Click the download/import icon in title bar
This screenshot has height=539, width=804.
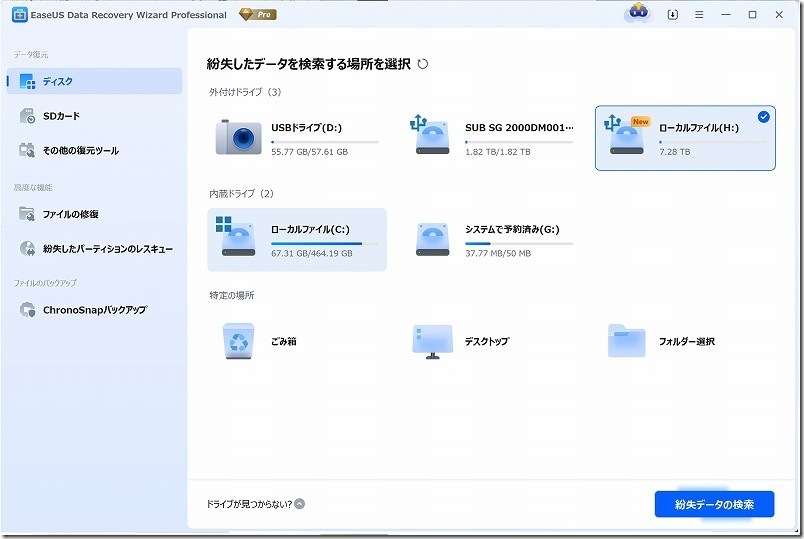point(672,15)
